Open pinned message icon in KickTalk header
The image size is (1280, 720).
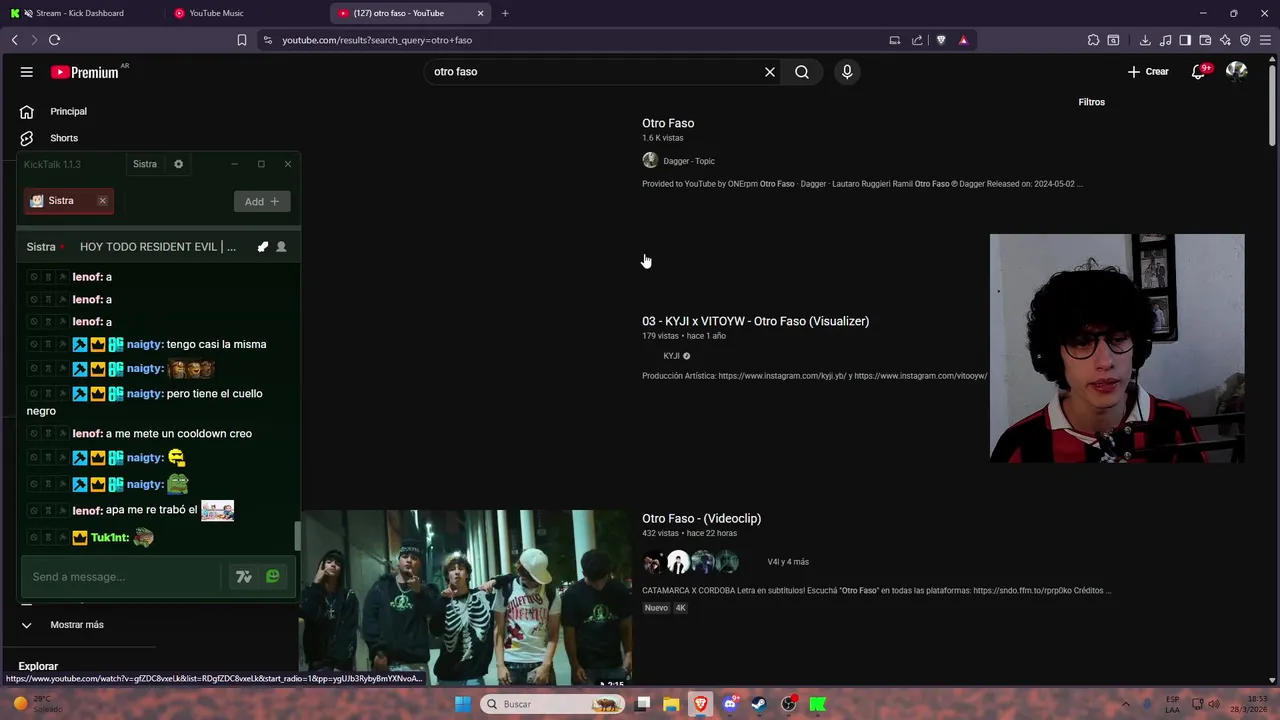tap(263, 247)
